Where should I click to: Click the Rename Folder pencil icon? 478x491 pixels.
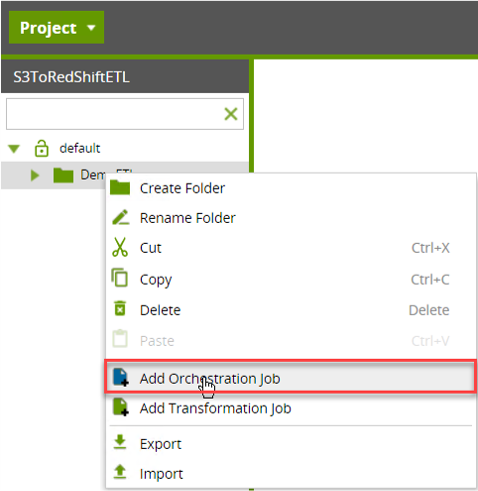tap(121, 217)
